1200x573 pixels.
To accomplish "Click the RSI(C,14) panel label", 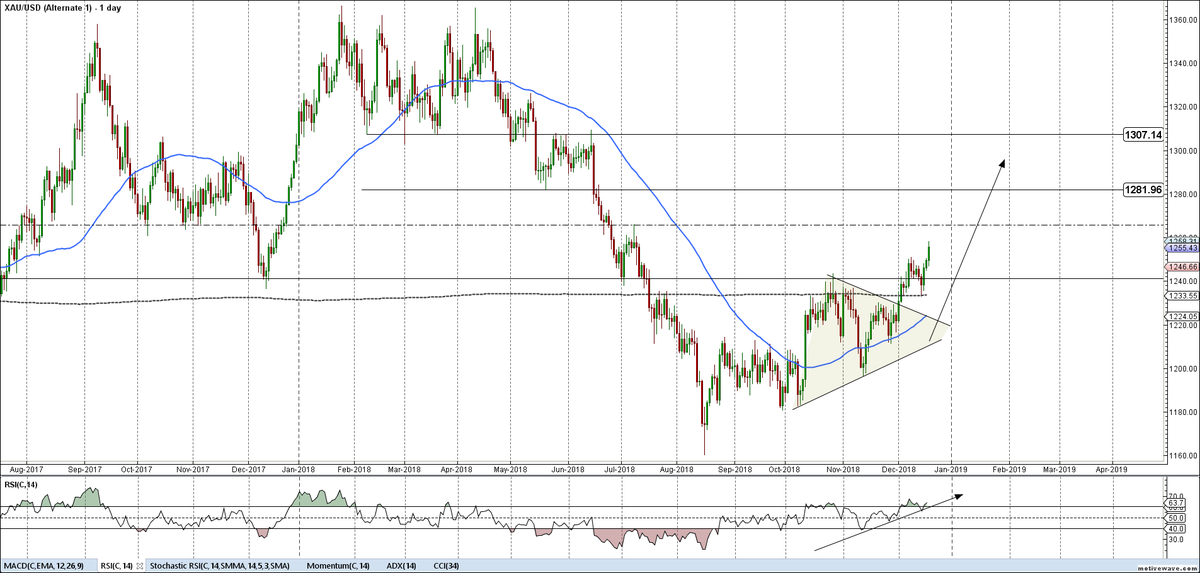I will (20, 484).
